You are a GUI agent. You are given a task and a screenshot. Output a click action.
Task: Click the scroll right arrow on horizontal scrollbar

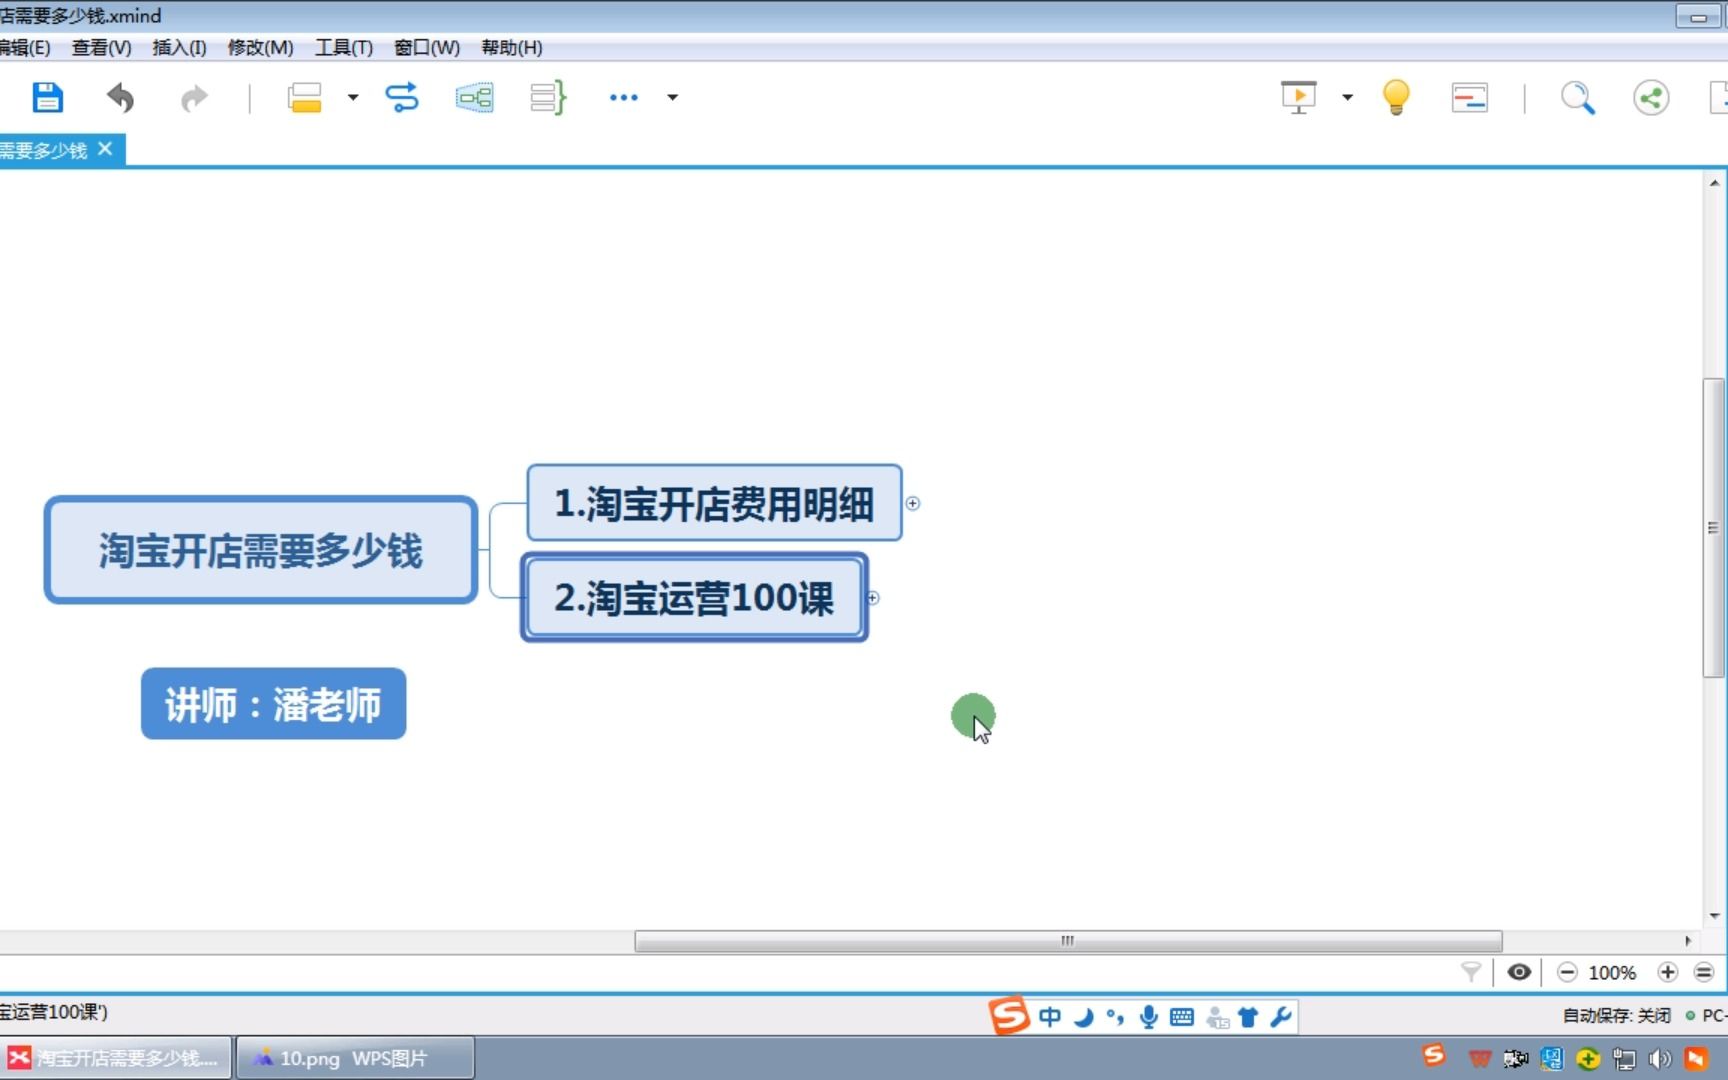[x=1688, y=941]
